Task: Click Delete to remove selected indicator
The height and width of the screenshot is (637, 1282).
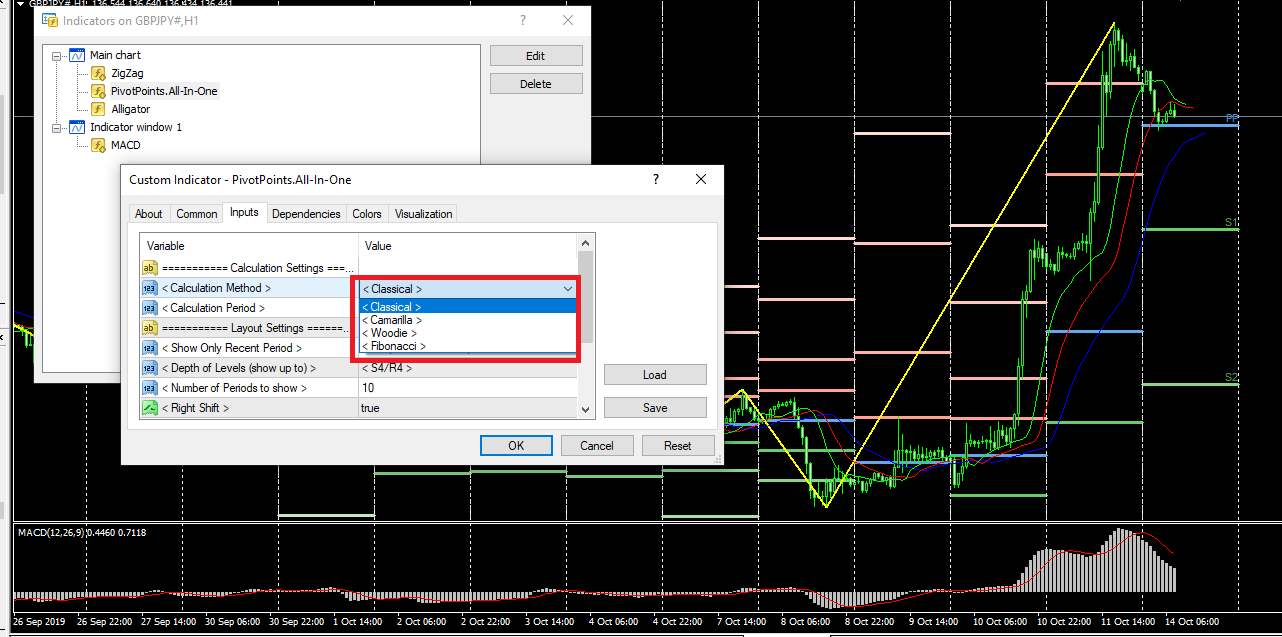Action: tap(536, 84)
